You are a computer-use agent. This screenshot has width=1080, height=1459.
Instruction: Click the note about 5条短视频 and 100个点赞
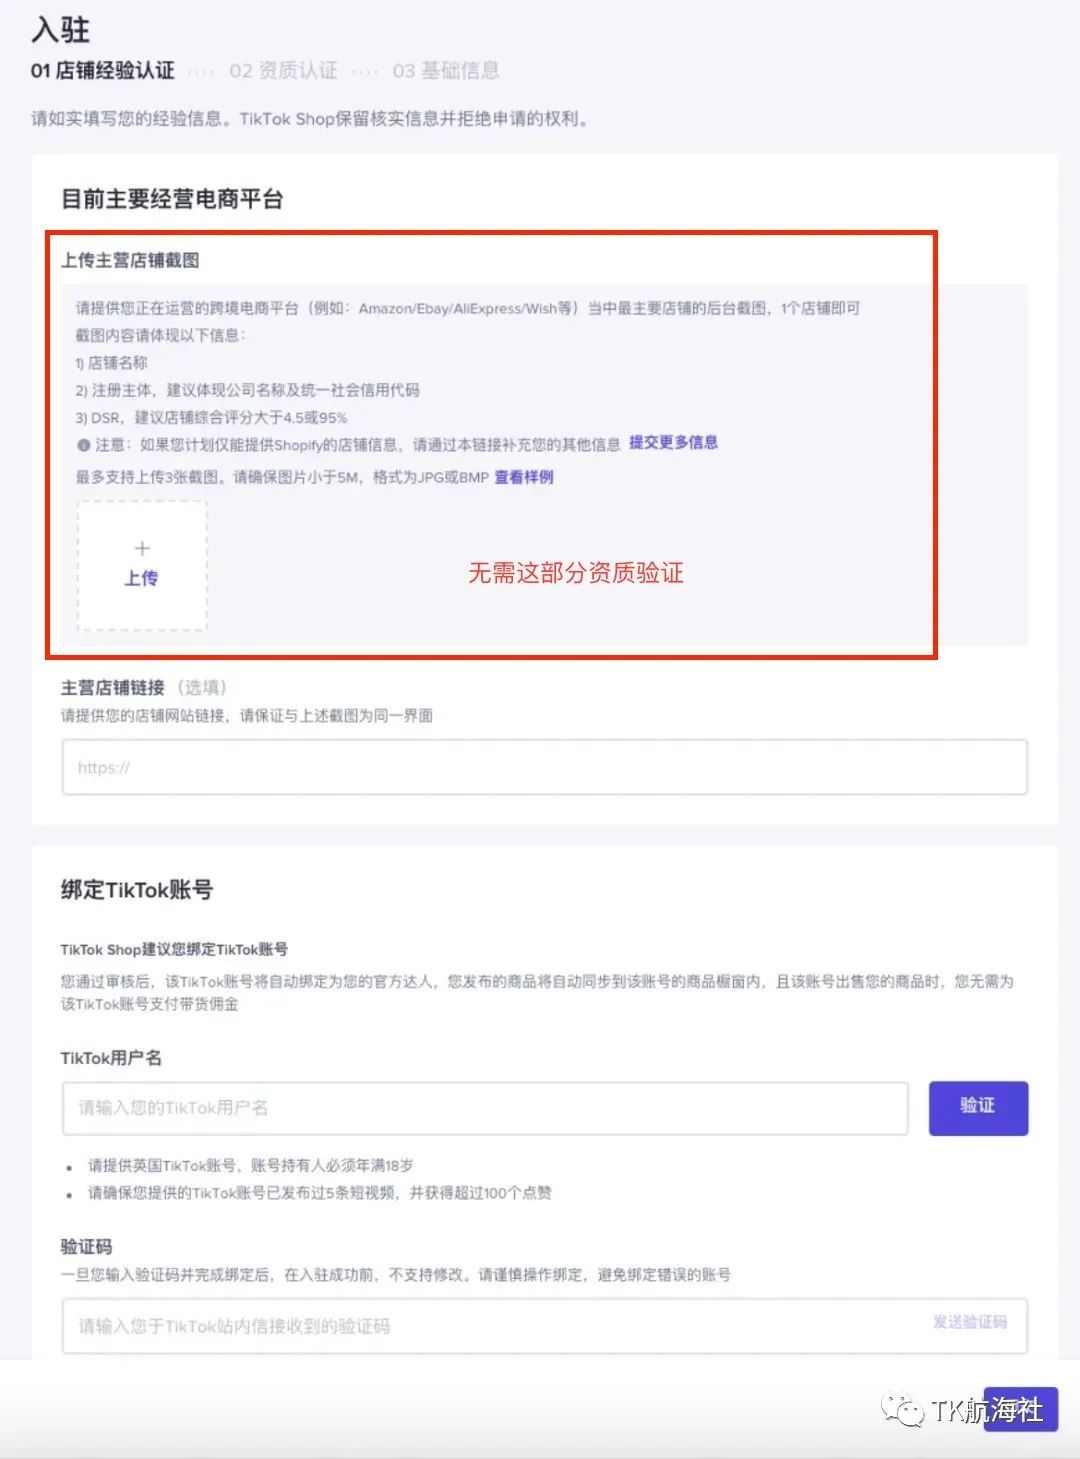(x=320, y=1193)
